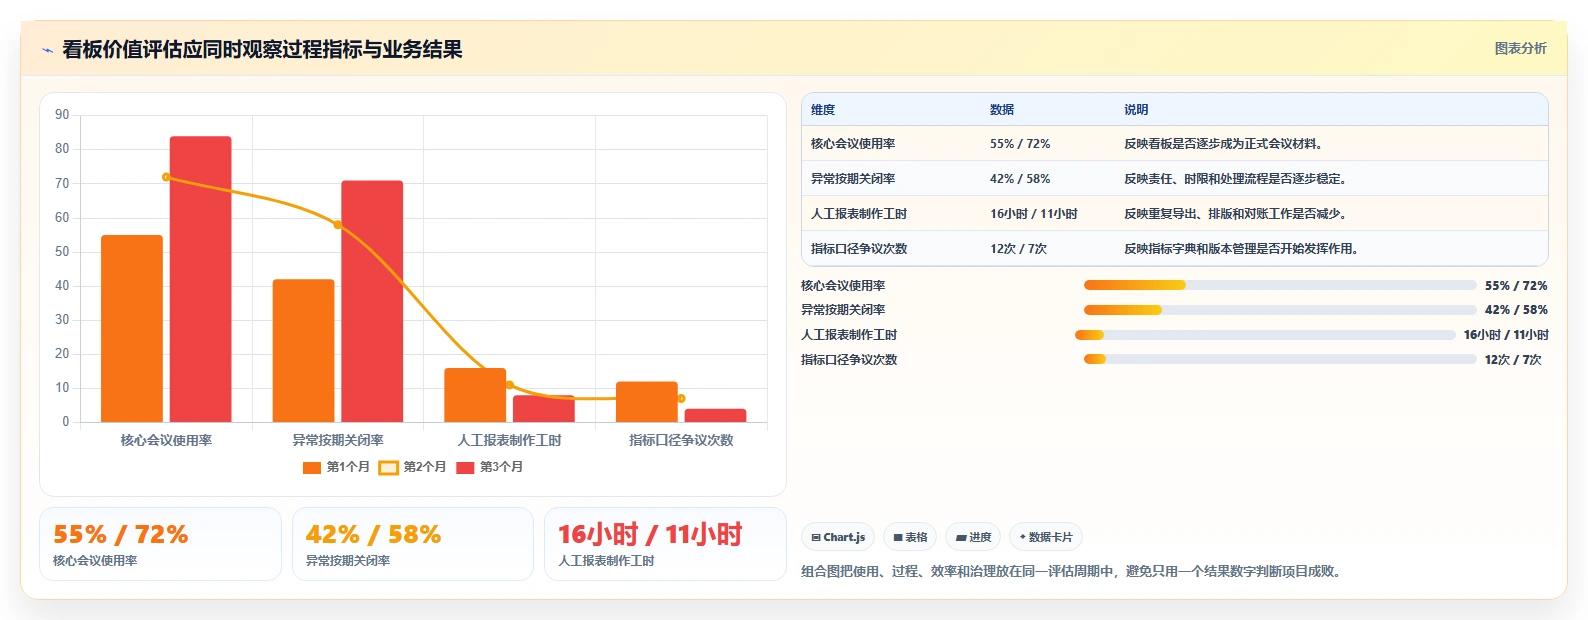Click the 数据卡片 tag chip

click(1046, 537)
